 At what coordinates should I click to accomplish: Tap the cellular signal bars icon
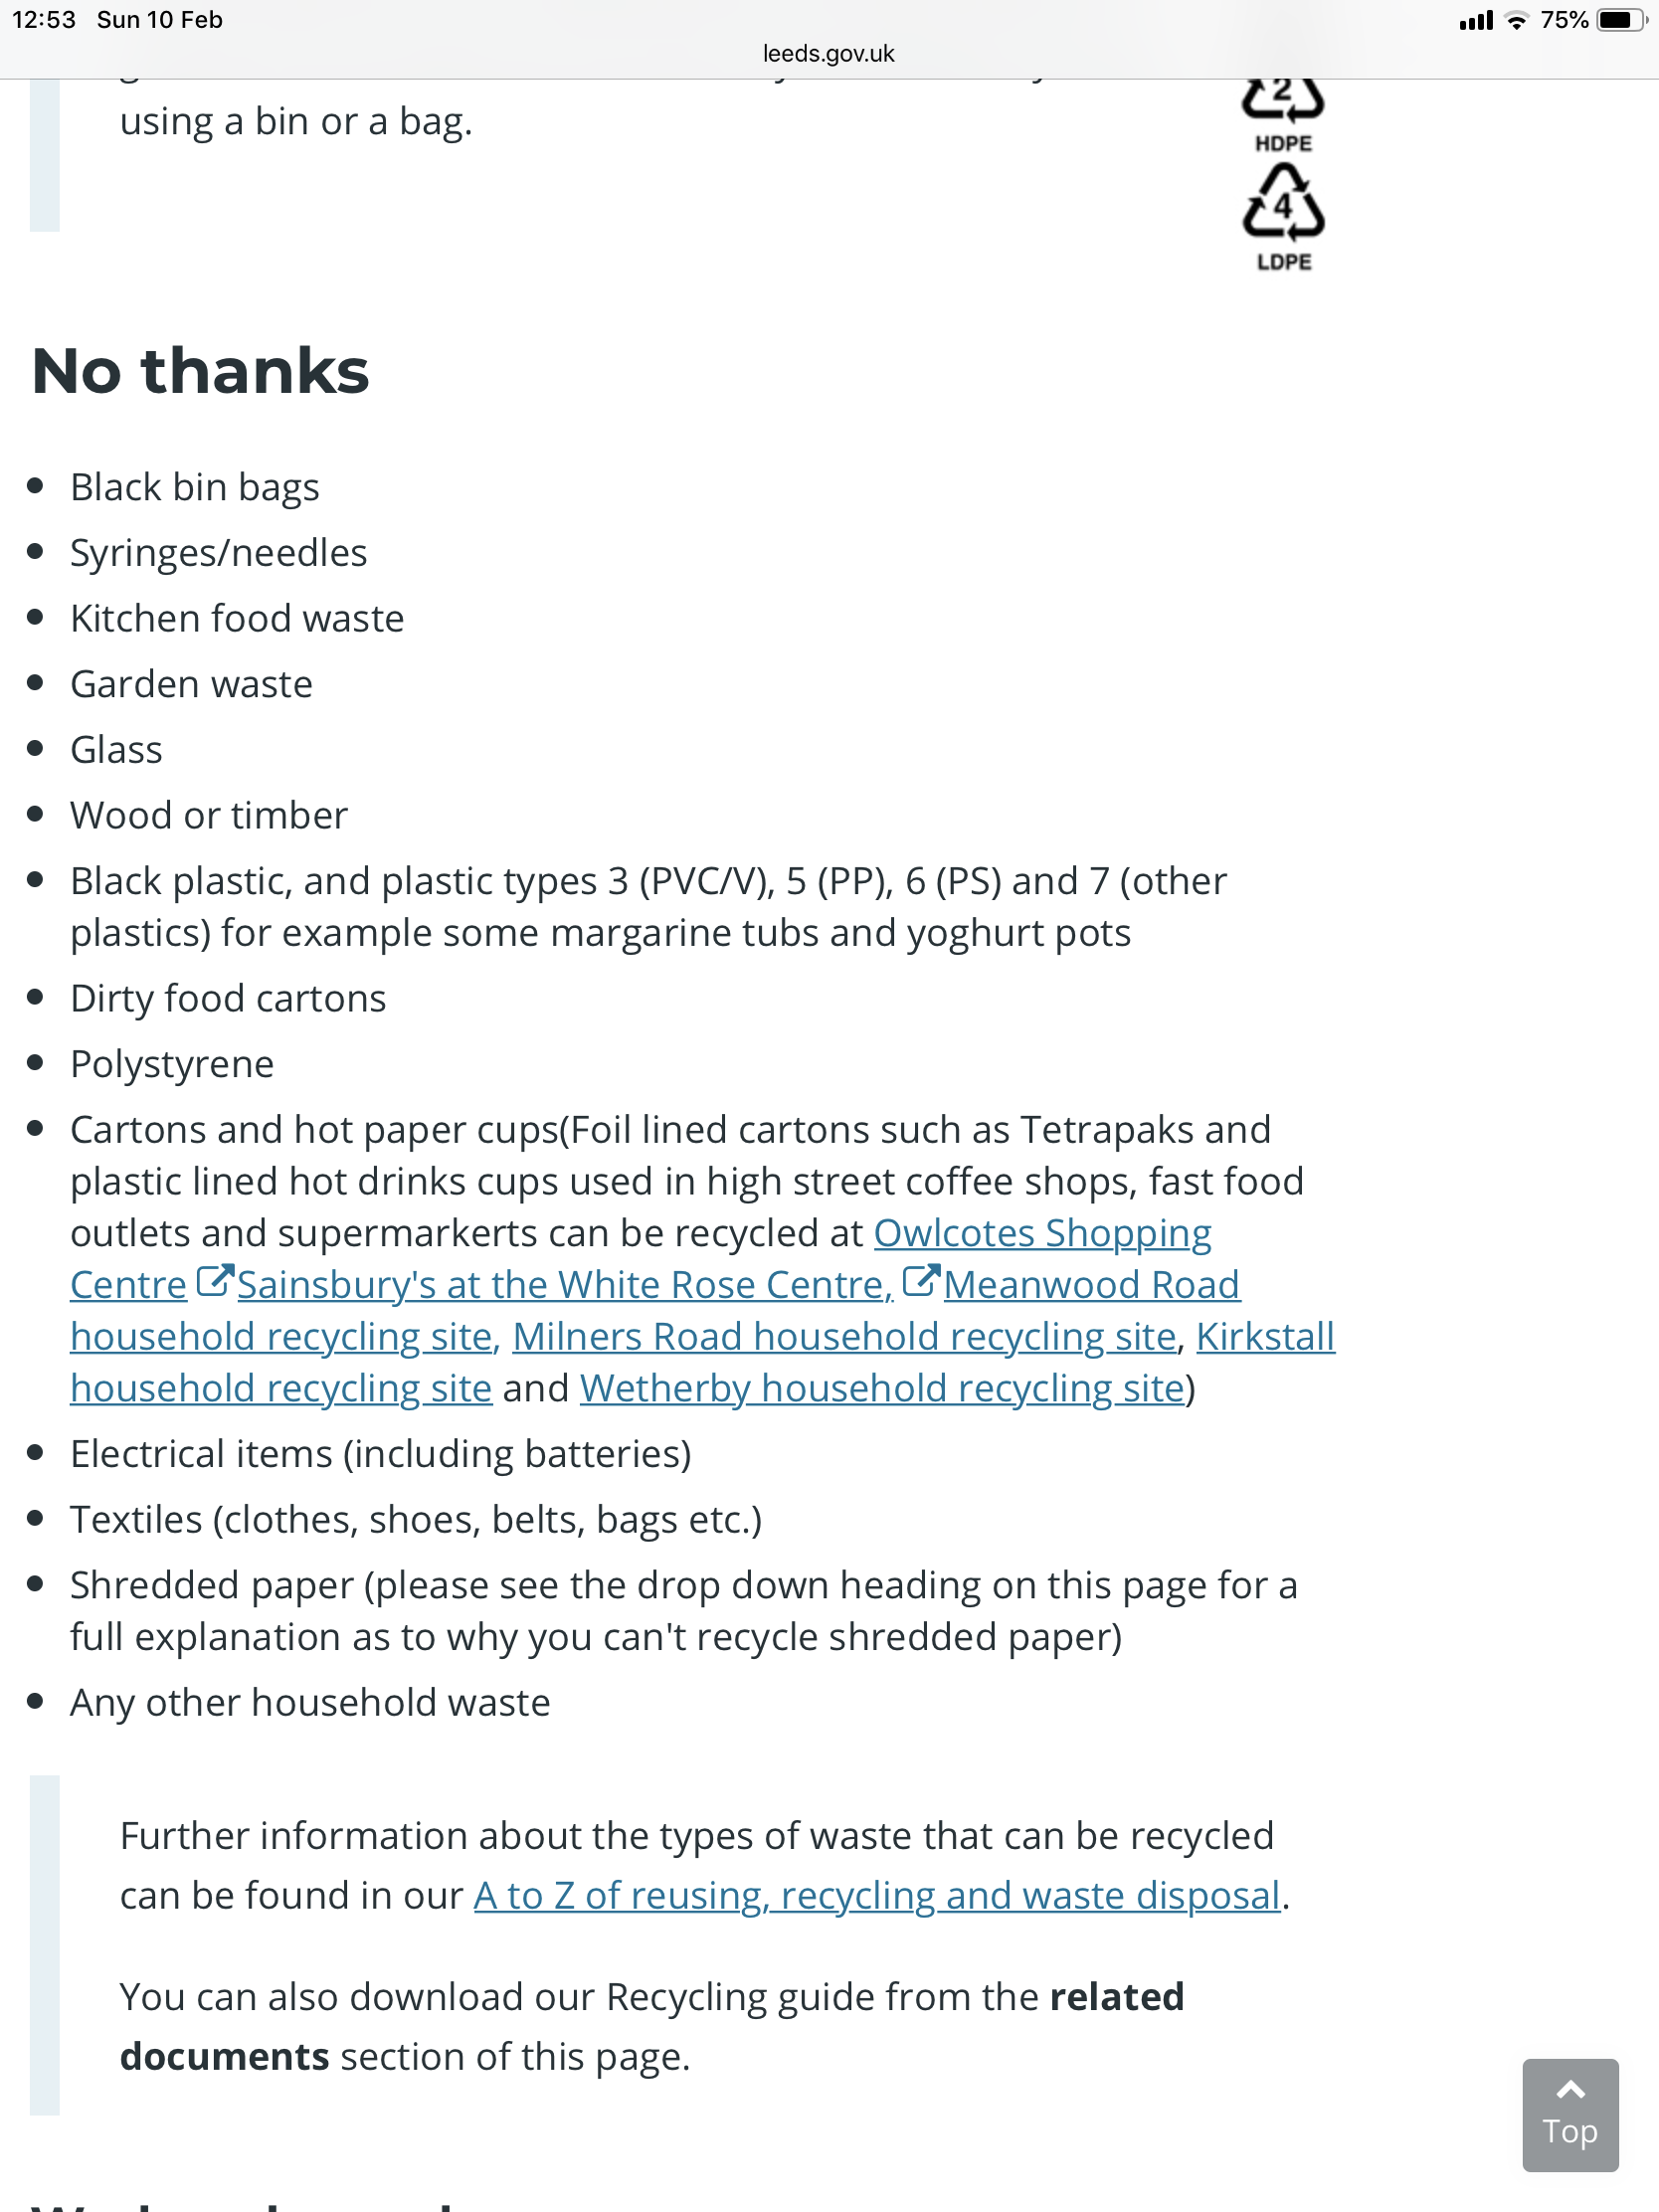1475,20
